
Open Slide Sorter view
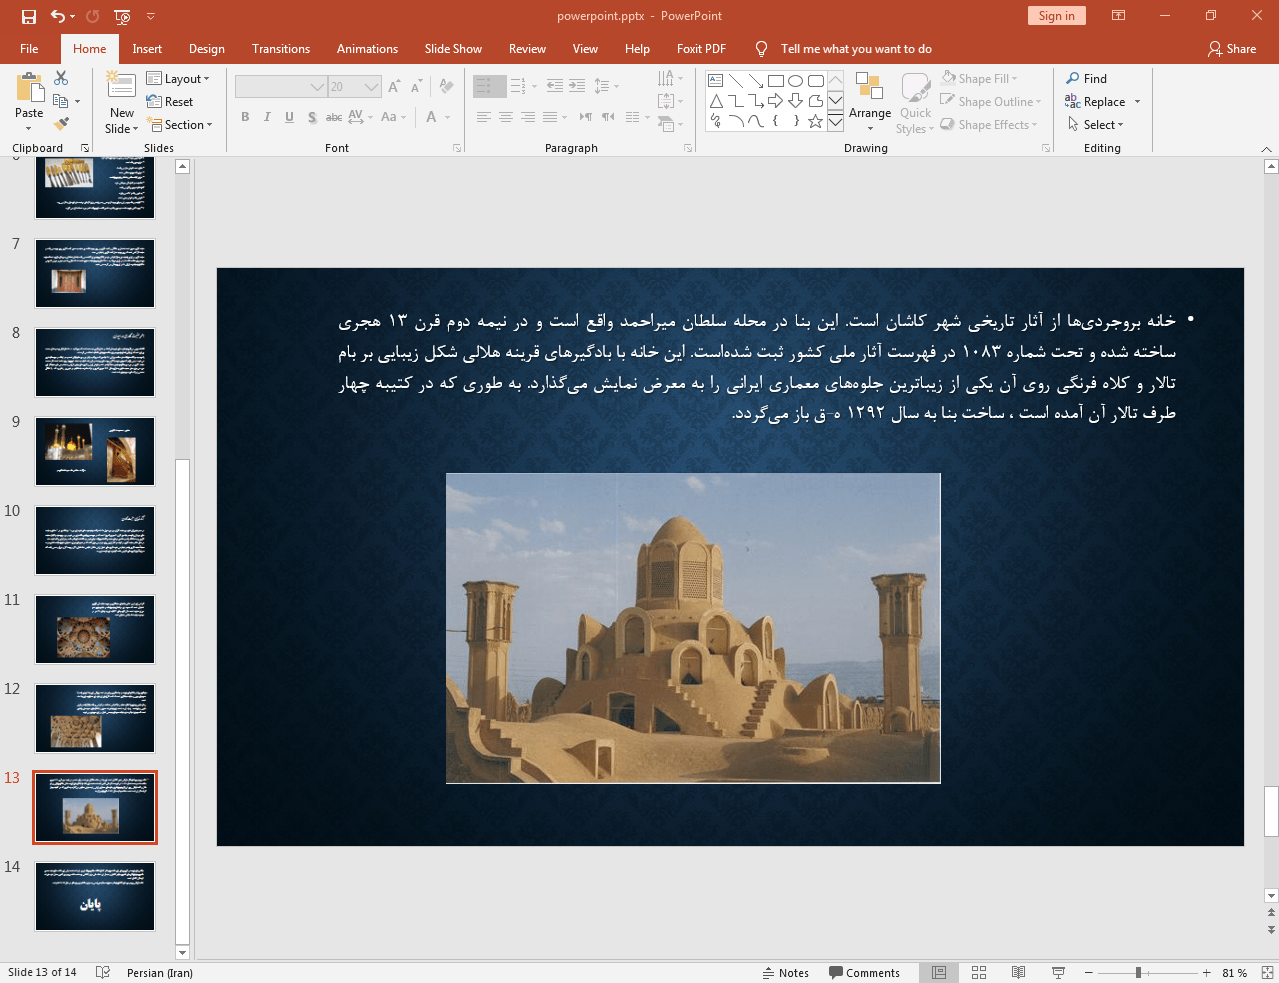click(x=979, y=972)
